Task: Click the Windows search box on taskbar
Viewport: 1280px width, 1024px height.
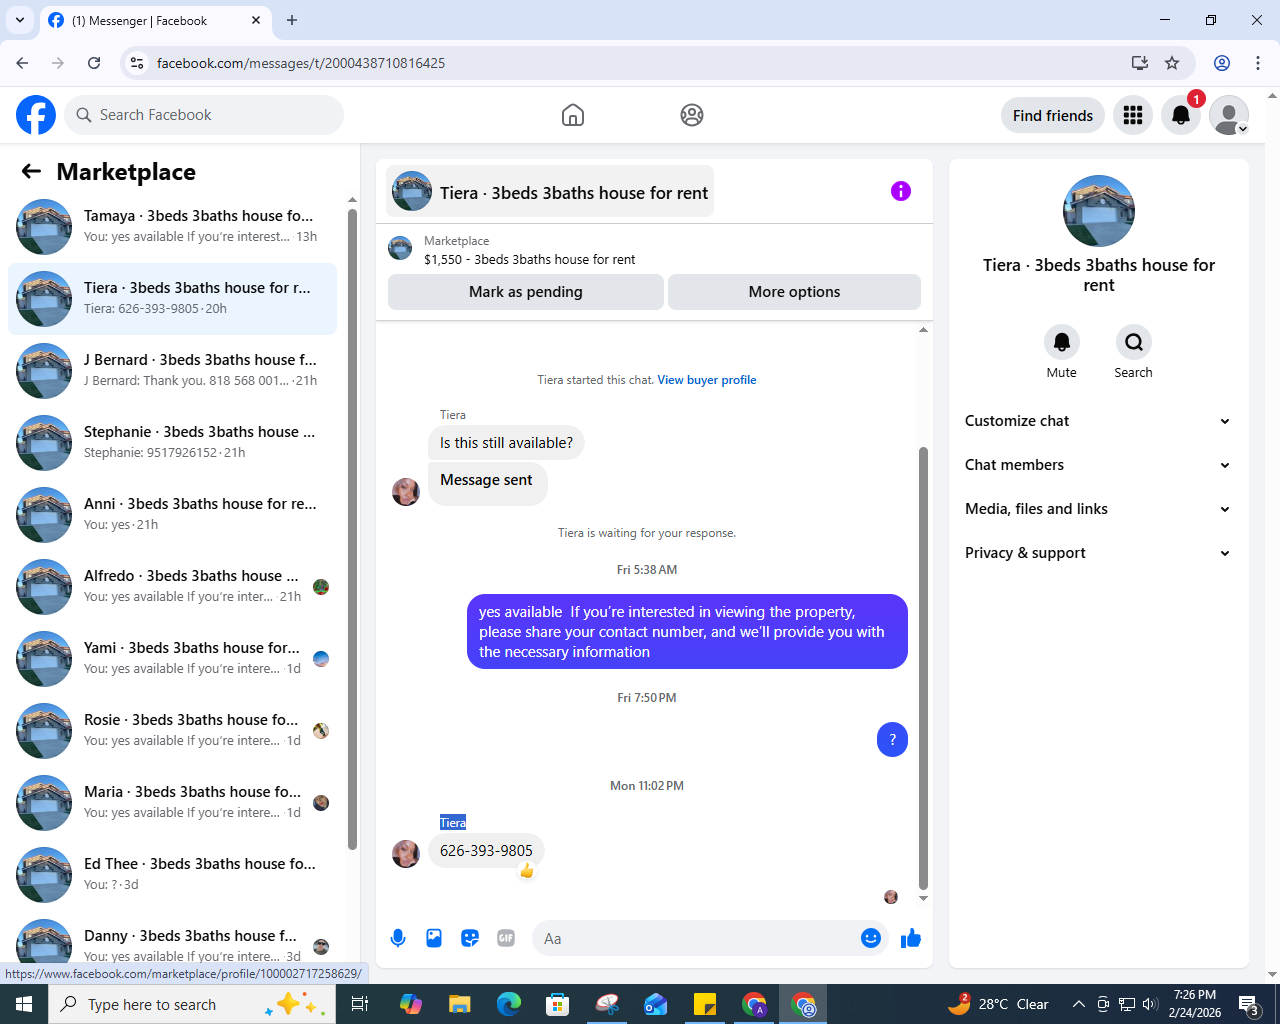Action: (190, 1004)
